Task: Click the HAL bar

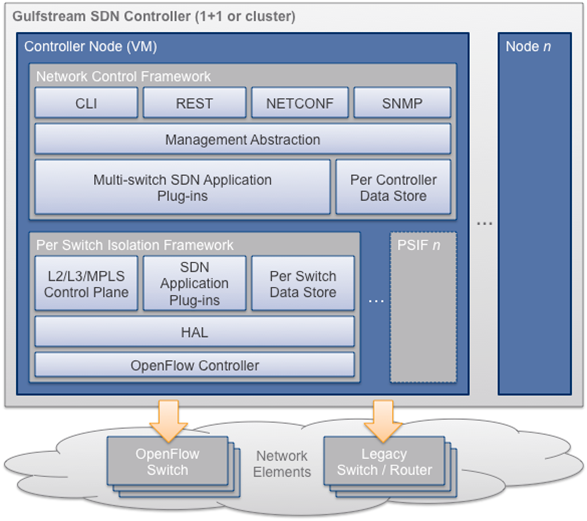Action: [x=194, y=332]
